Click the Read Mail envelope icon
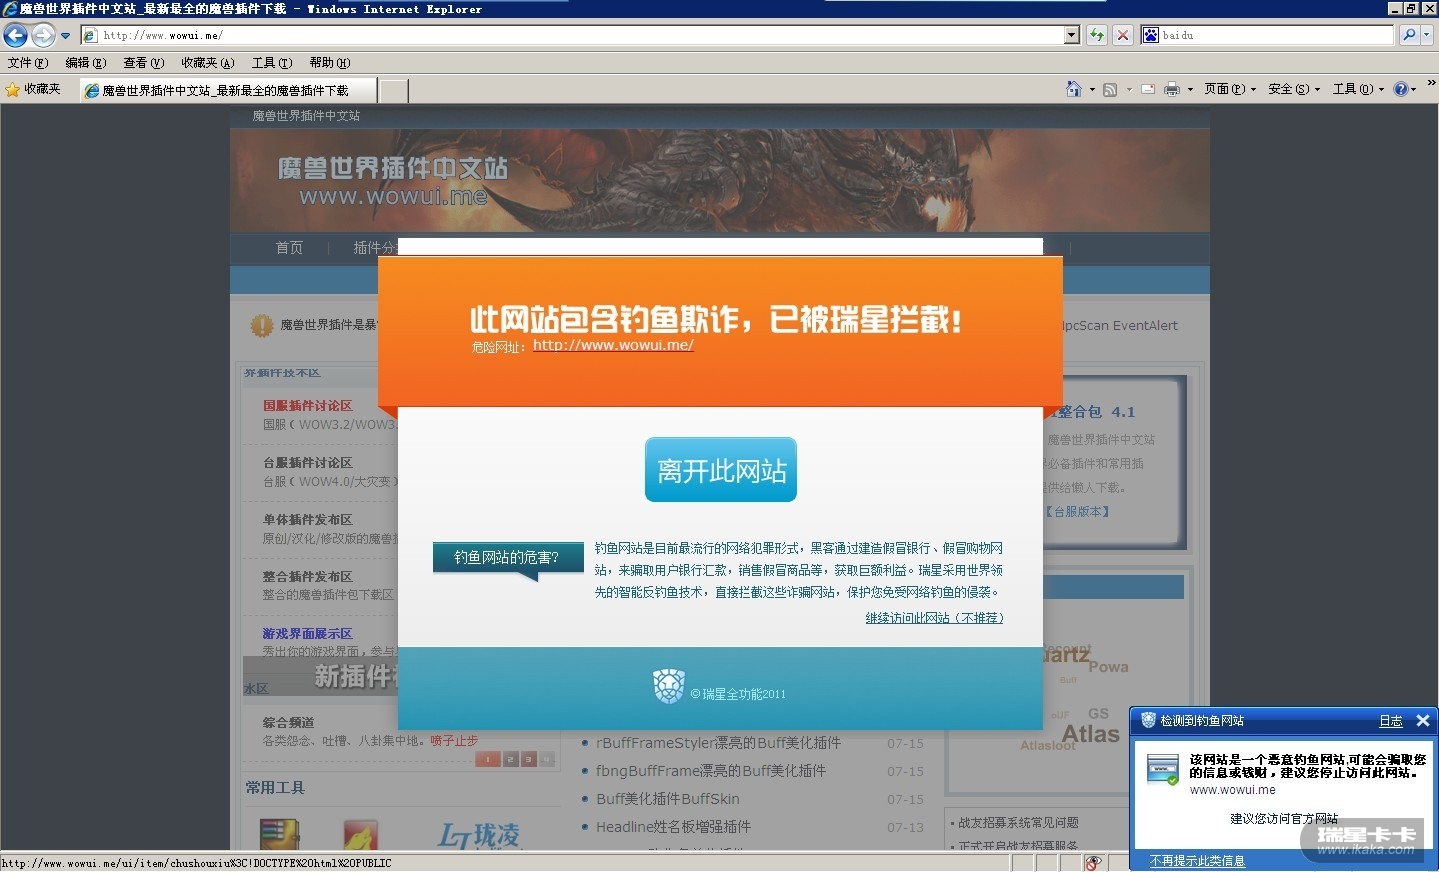 1148,89
